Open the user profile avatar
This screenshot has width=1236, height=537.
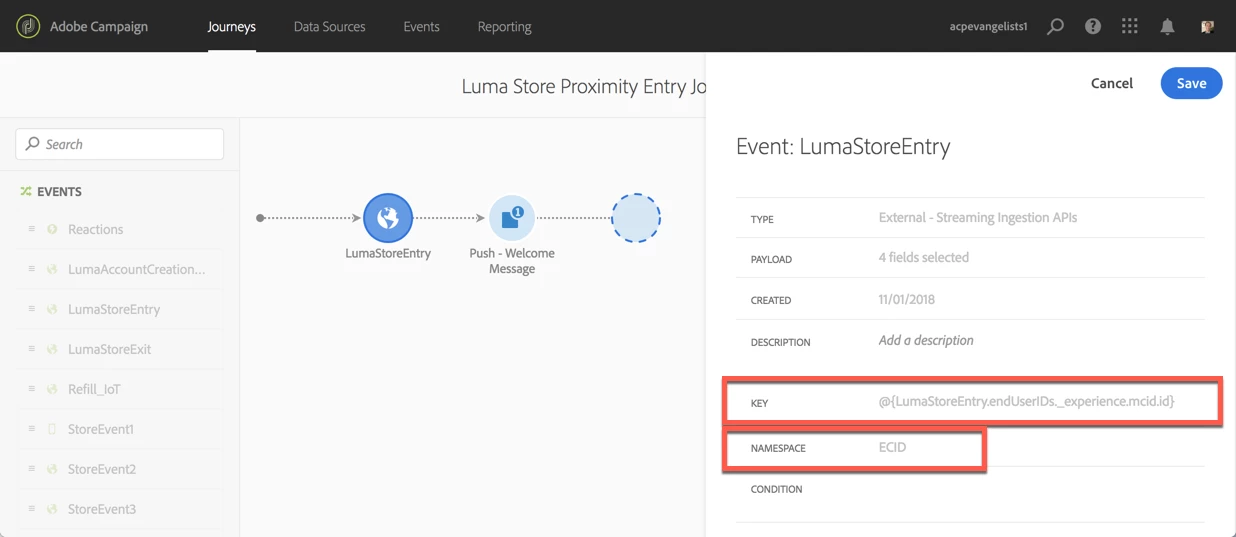click(x=1207, y=27)
